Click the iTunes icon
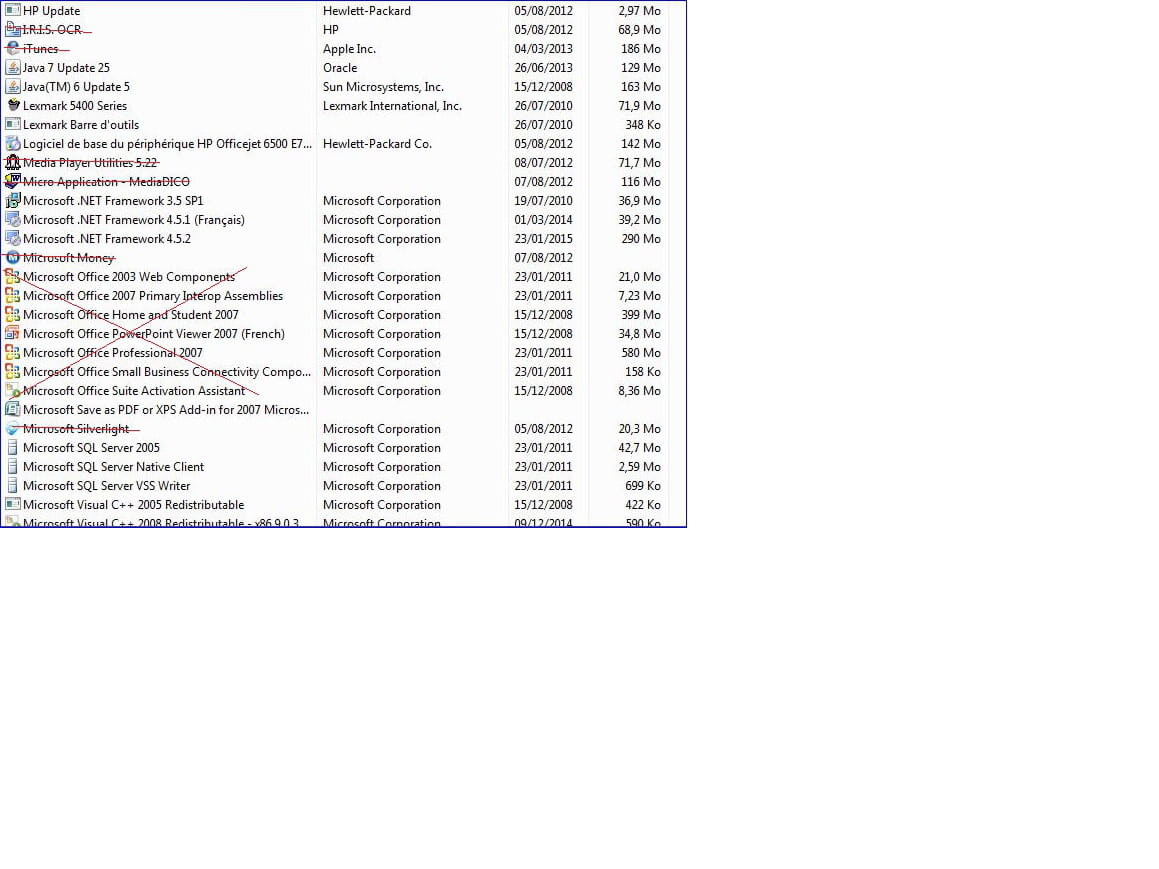The image size is (1159, 869). click(x=13, y=49)
